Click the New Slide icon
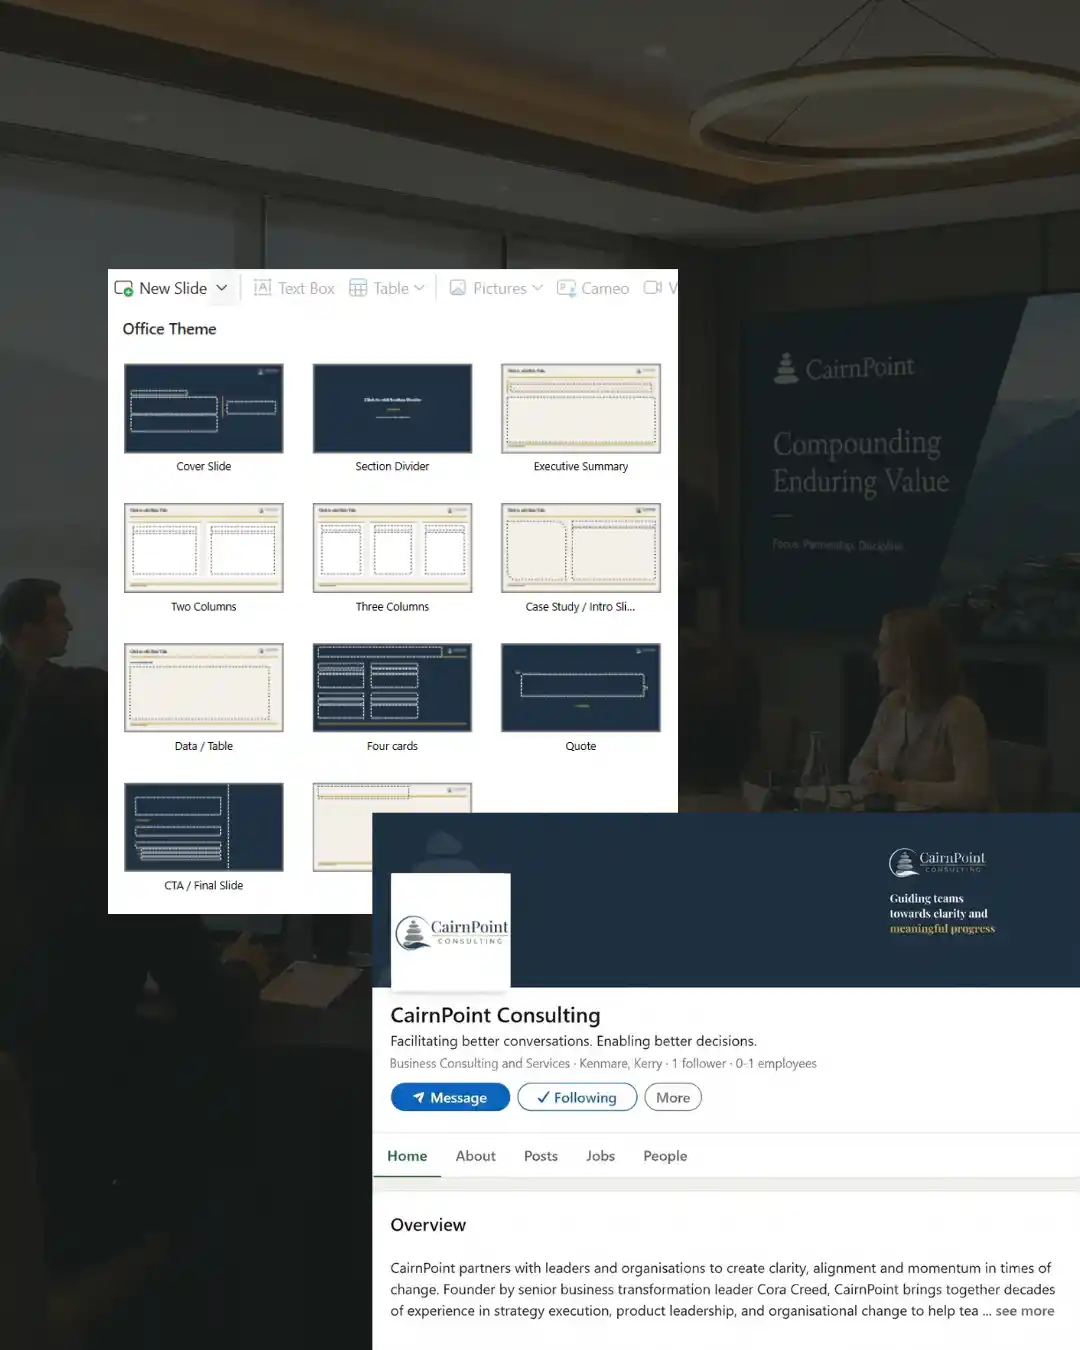 pos(124,288)
